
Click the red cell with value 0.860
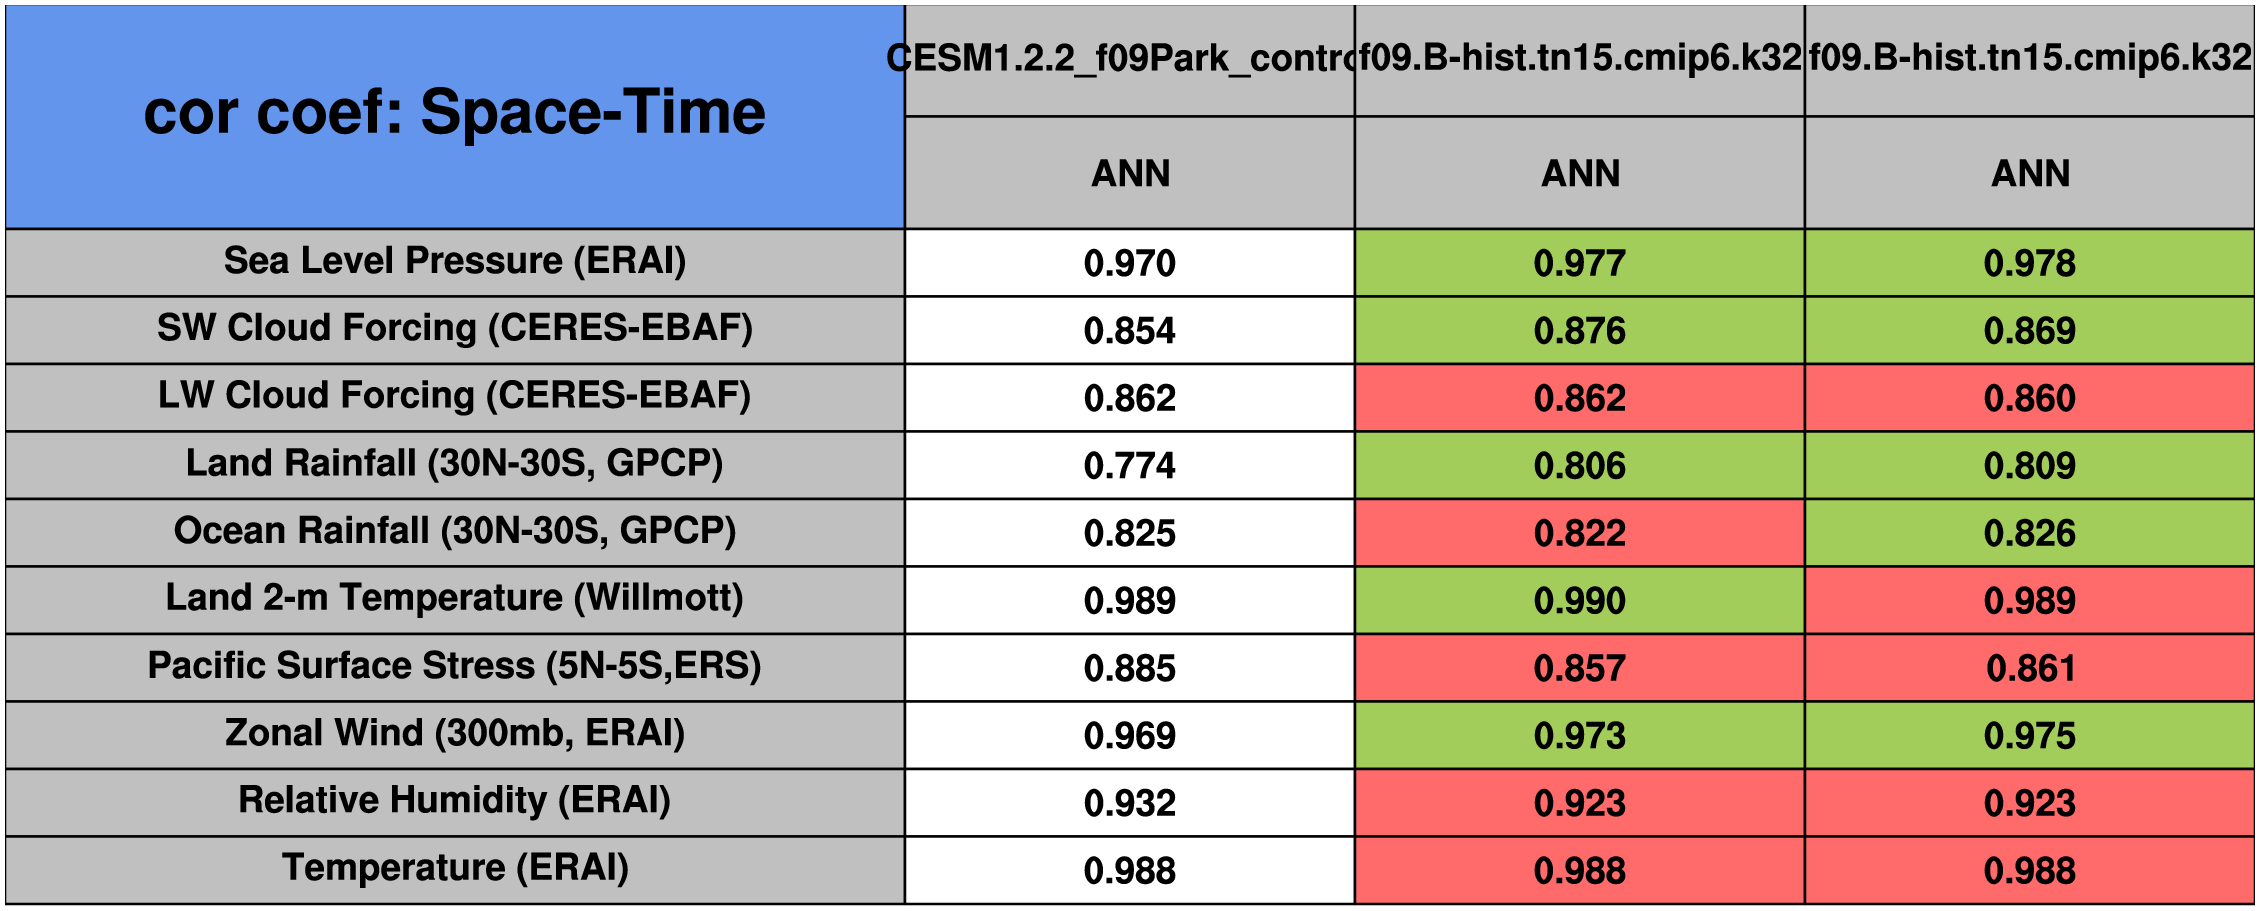point(2029,398)
